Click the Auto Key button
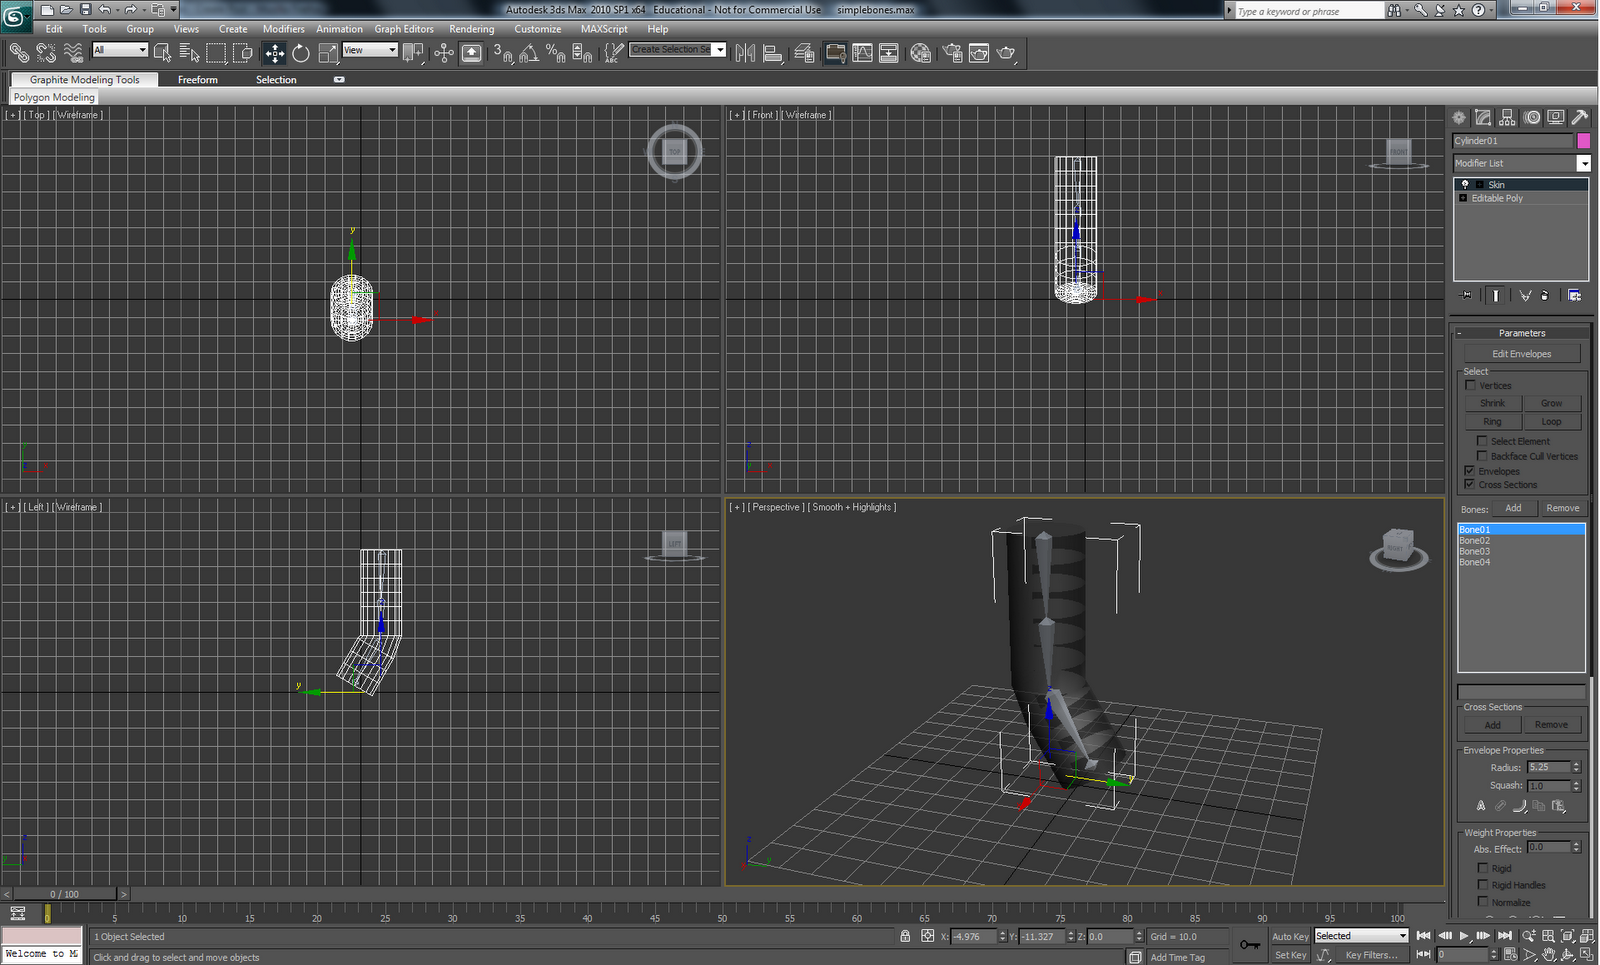The height and width of the screenshot is (965, 1600). point(1290,937)
